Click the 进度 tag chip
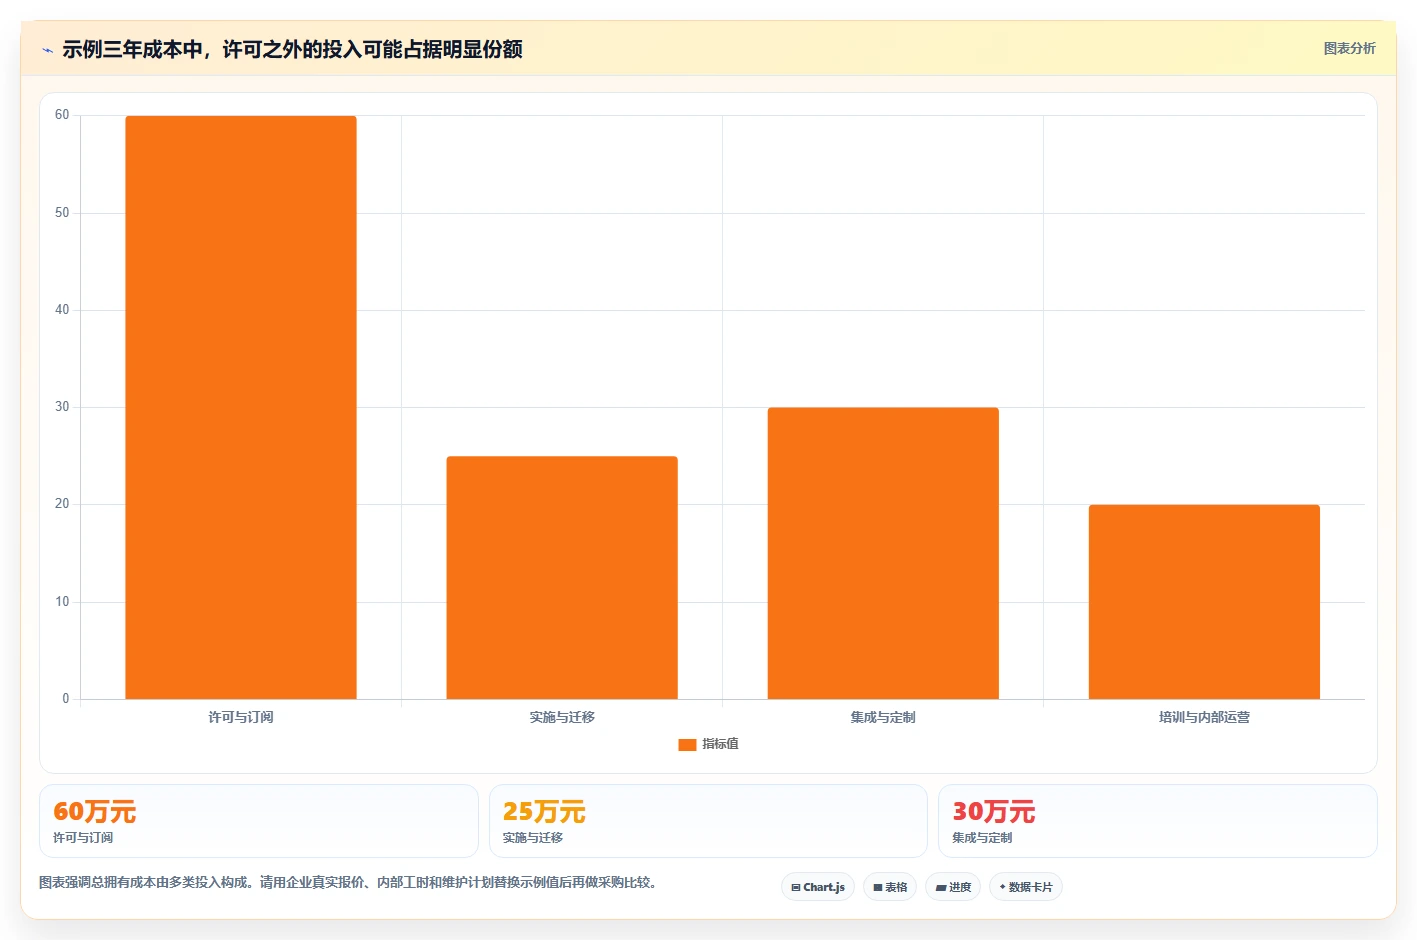1417x940 pixels. [x=953, y=887]
